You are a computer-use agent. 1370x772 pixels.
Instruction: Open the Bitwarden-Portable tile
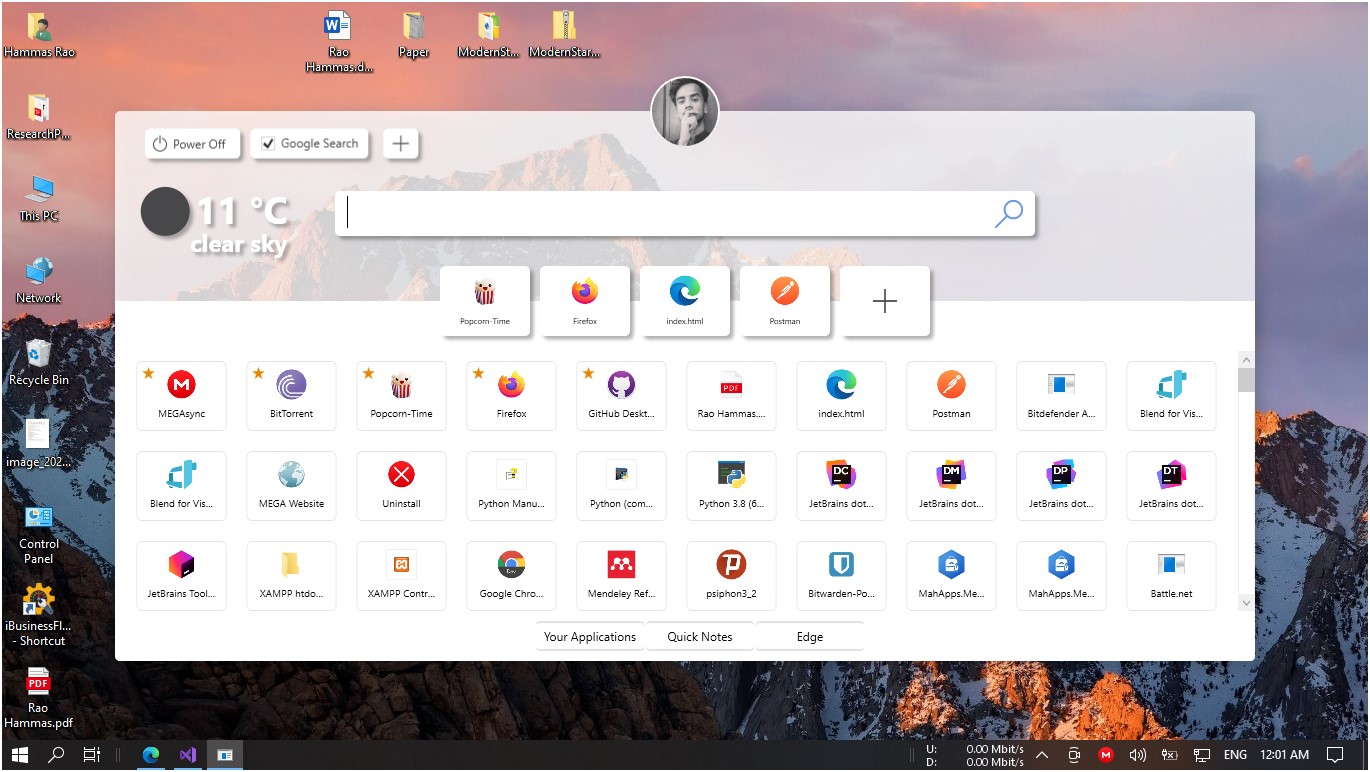pyautogui.click(x=841, y=575)
